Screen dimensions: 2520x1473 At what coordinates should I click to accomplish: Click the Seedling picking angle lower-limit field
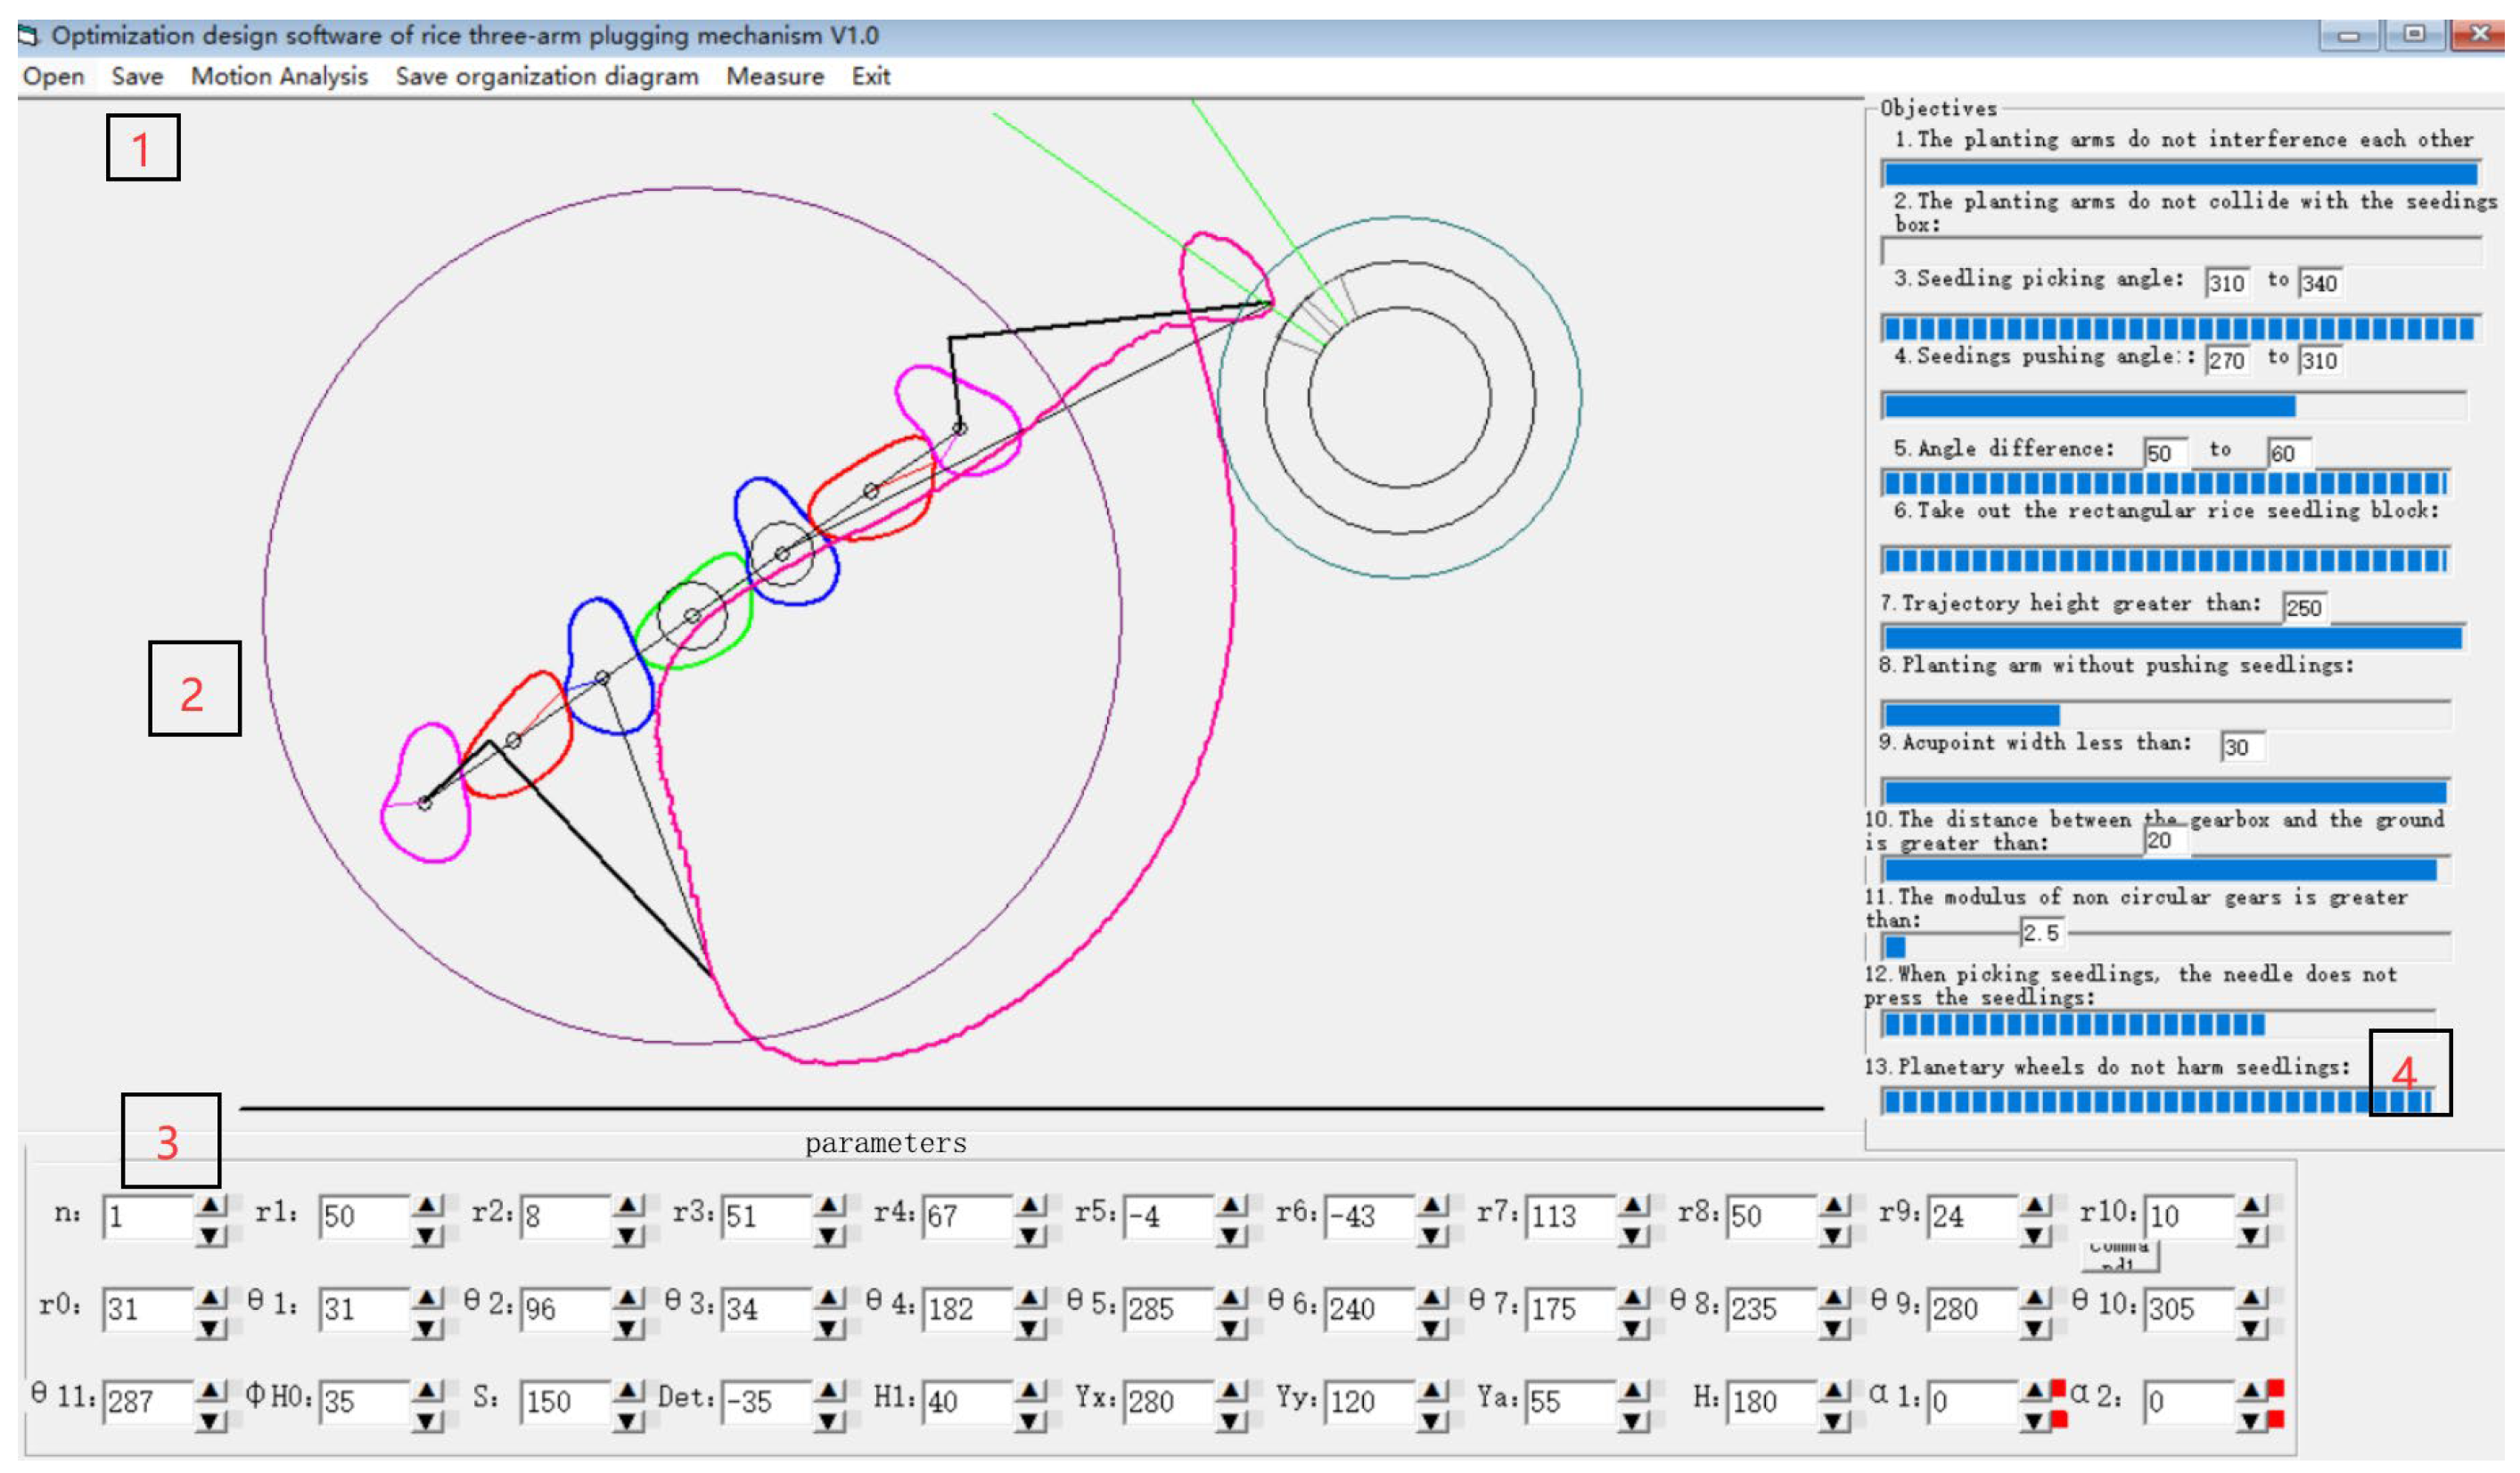[2227, 283]
